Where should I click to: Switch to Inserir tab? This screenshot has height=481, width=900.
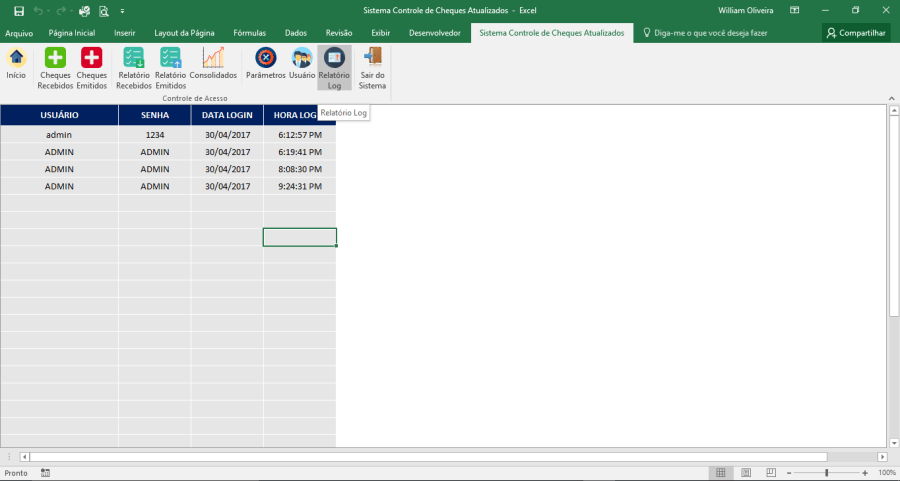(x=125, y=33)
